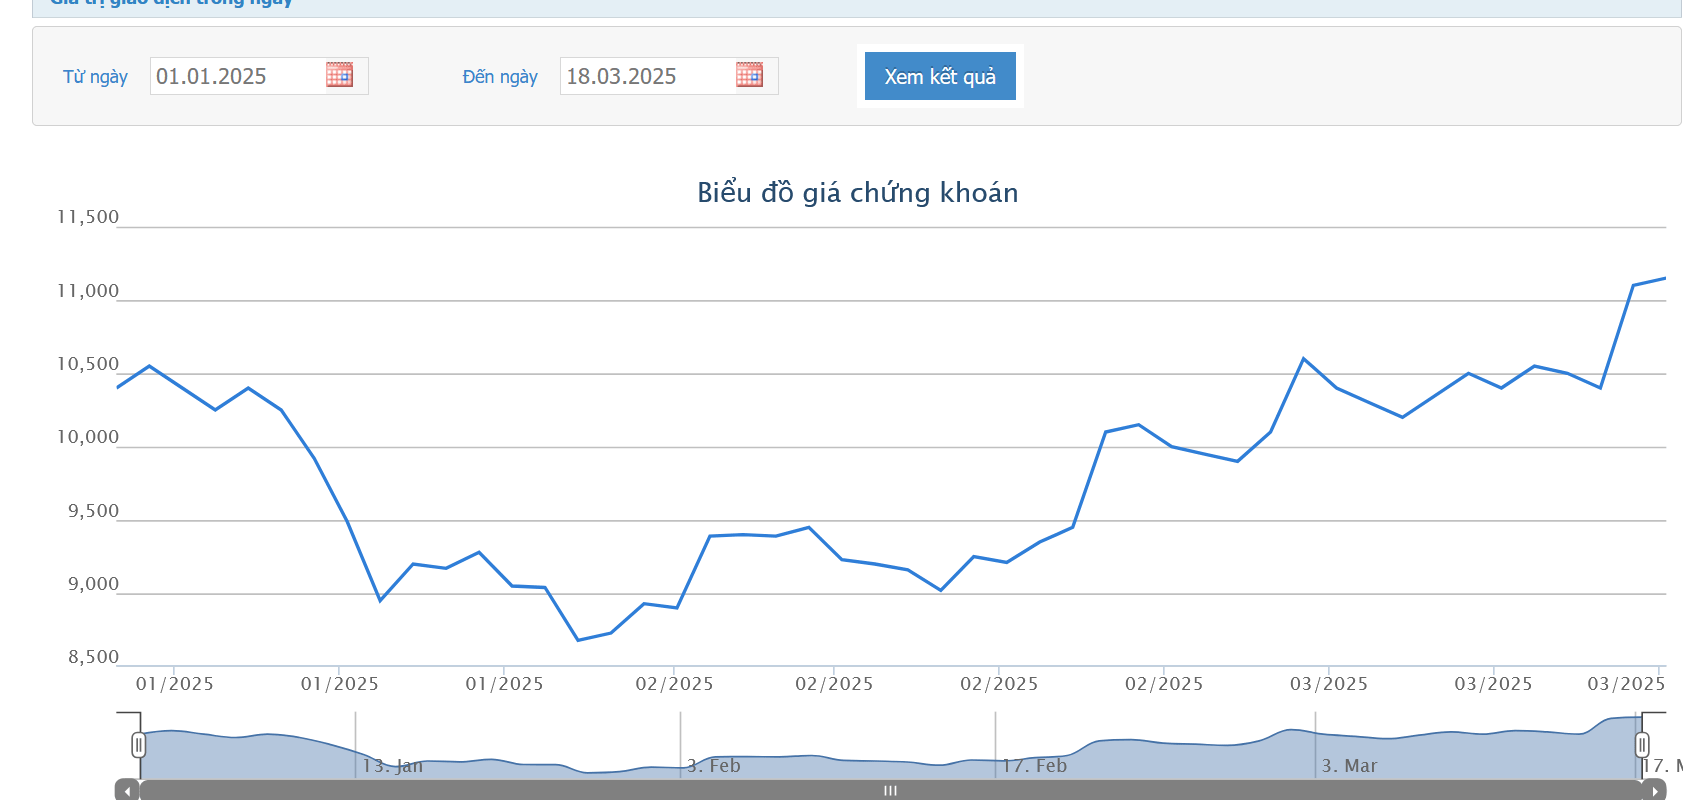Click the right navigator range handle
Screen dimensions: 1692x800
tap(1642, 745)
